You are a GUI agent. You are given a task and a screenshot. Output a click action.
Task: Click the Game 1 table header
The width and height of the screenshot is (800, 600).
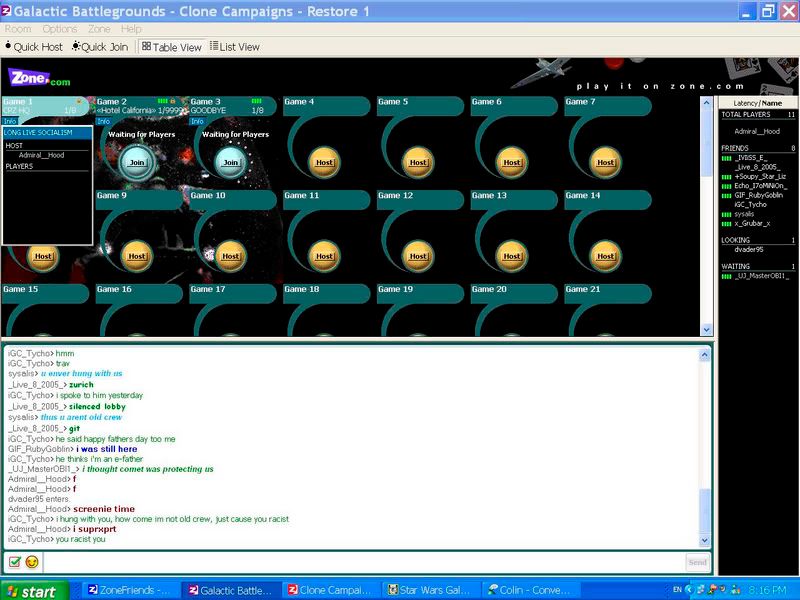pos(45,106)
